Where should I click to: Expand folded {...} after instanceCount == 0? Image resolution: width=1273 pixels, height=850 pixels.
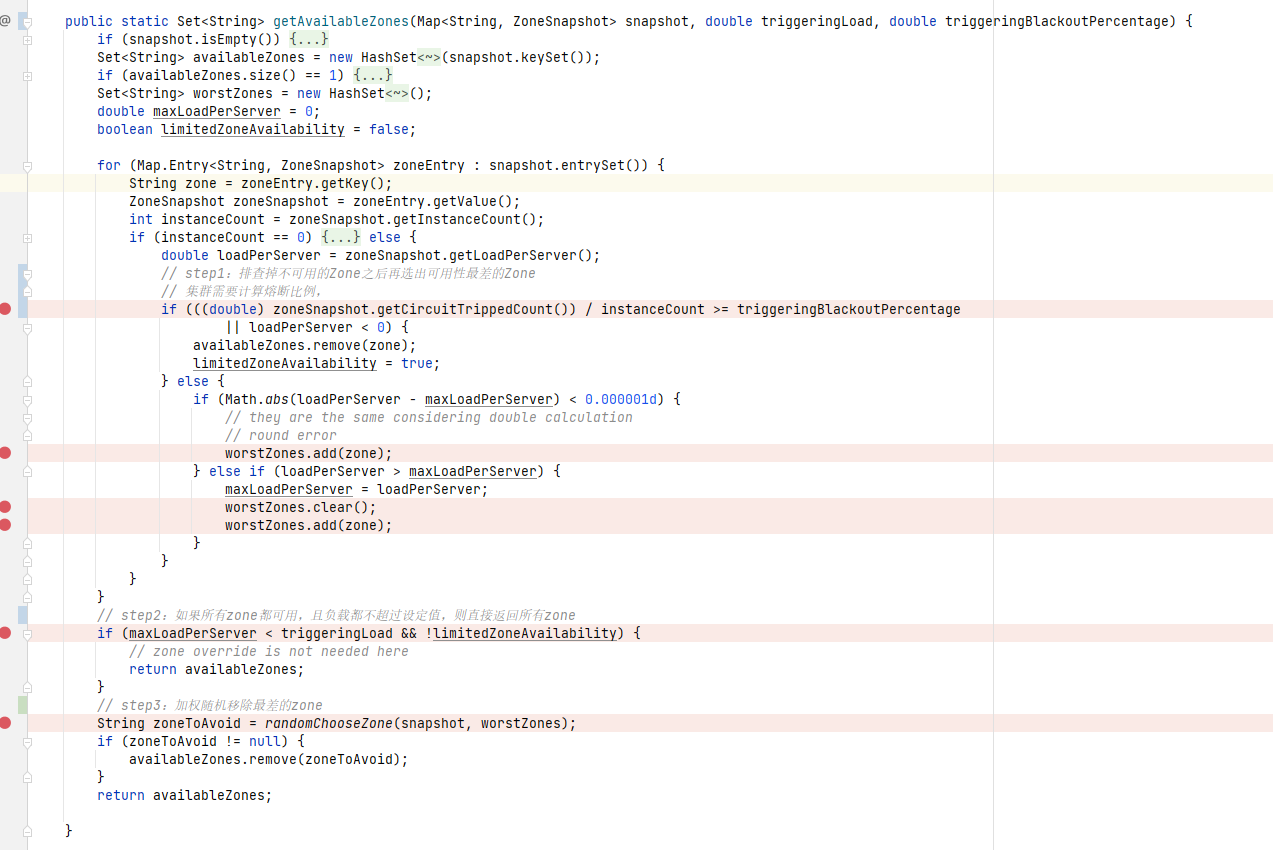point(340,237)
